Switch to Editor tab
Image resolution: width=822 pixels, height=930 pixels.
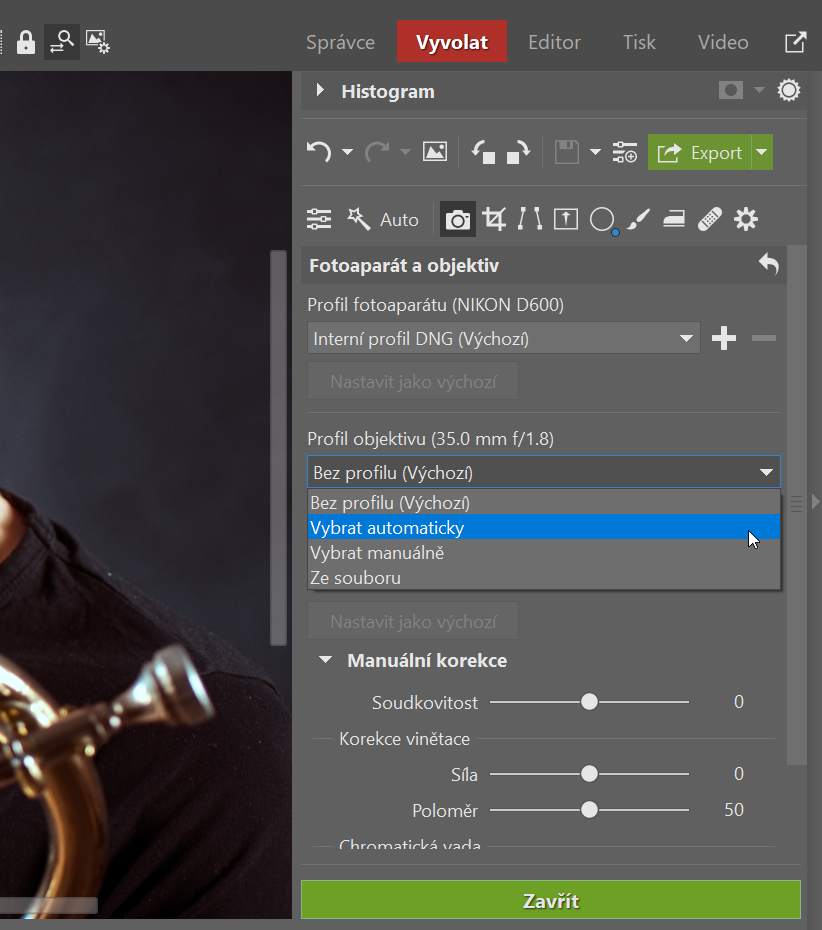(555, 42)
